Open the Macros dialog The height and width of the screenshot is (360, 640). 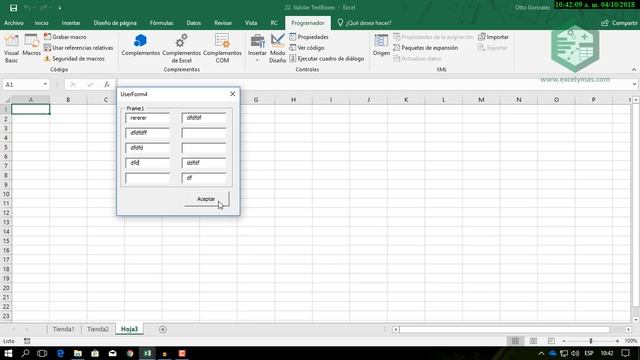pyautogui.click(x=31, y=45)
